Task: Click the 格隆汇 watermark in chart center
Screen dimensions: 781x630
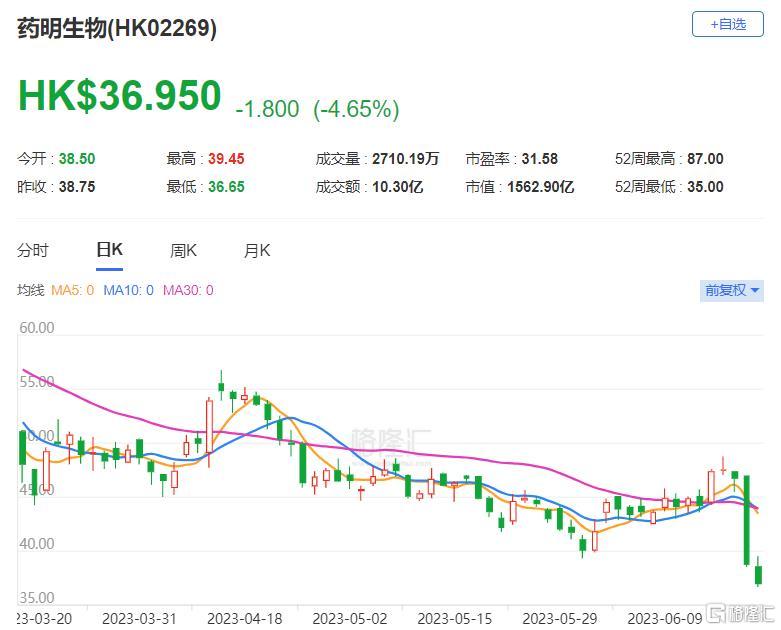Action: click(x=390, y=438)
